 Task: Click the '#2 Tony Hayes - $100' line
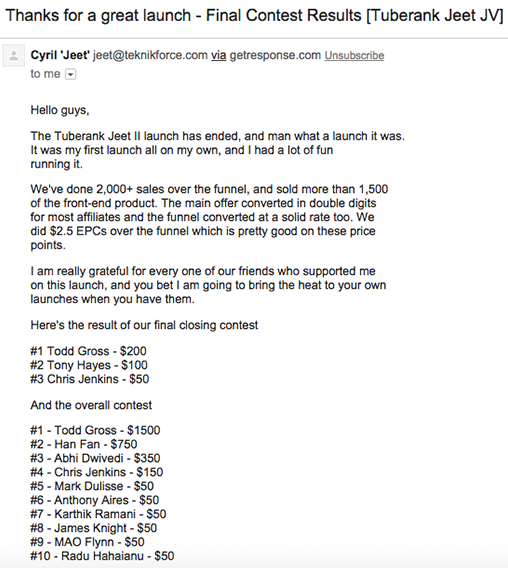tap(89, 365)
